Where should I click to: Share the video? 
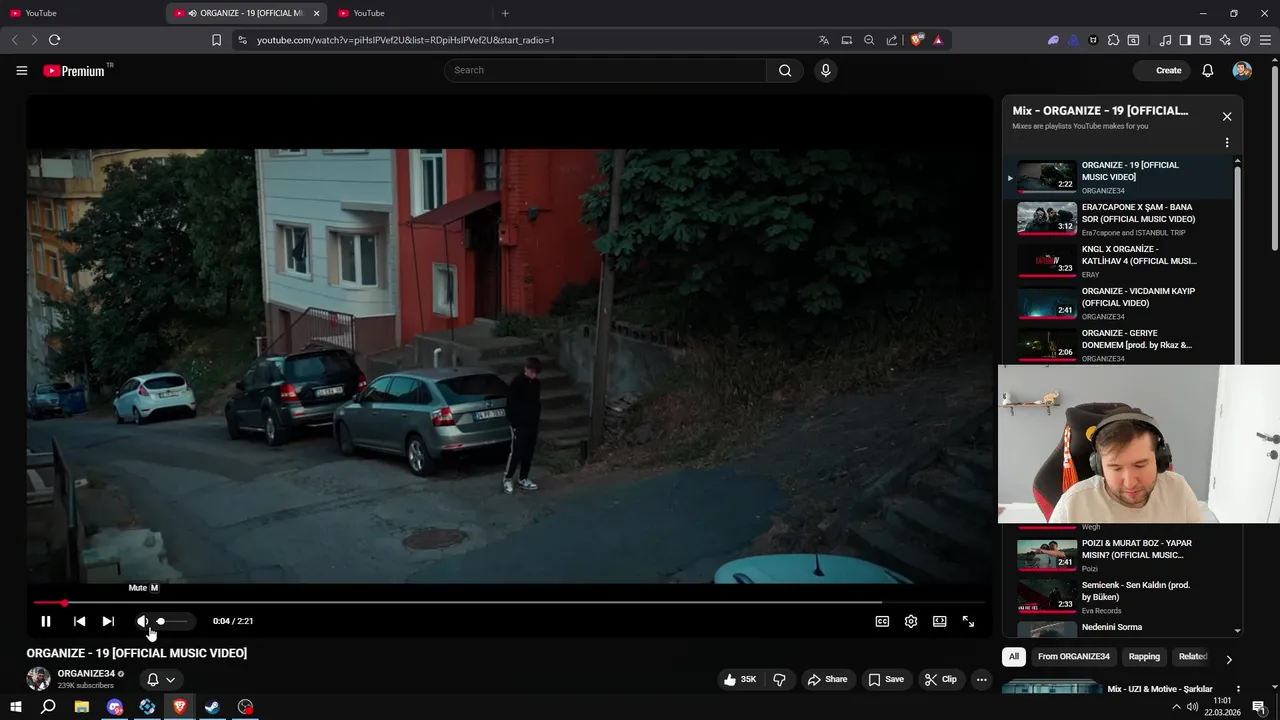tap(827, 679)
